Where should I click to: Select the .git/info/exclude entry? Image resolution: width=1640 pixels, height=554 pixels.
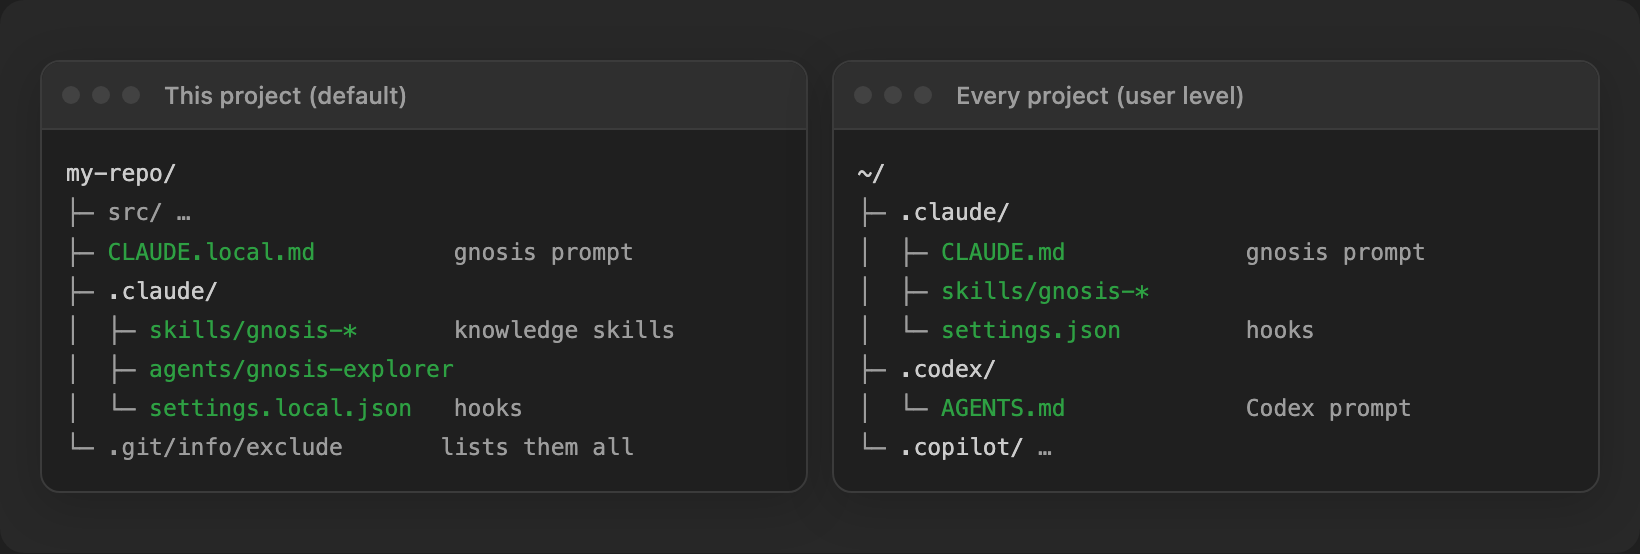[225, 447]
